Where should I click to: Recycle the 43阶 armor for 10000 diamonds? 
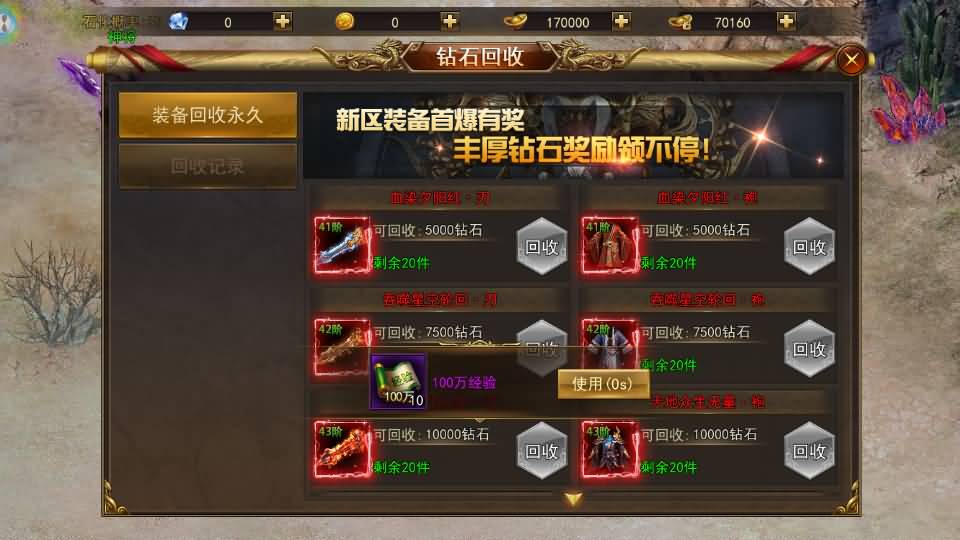[x=809, y=451]
